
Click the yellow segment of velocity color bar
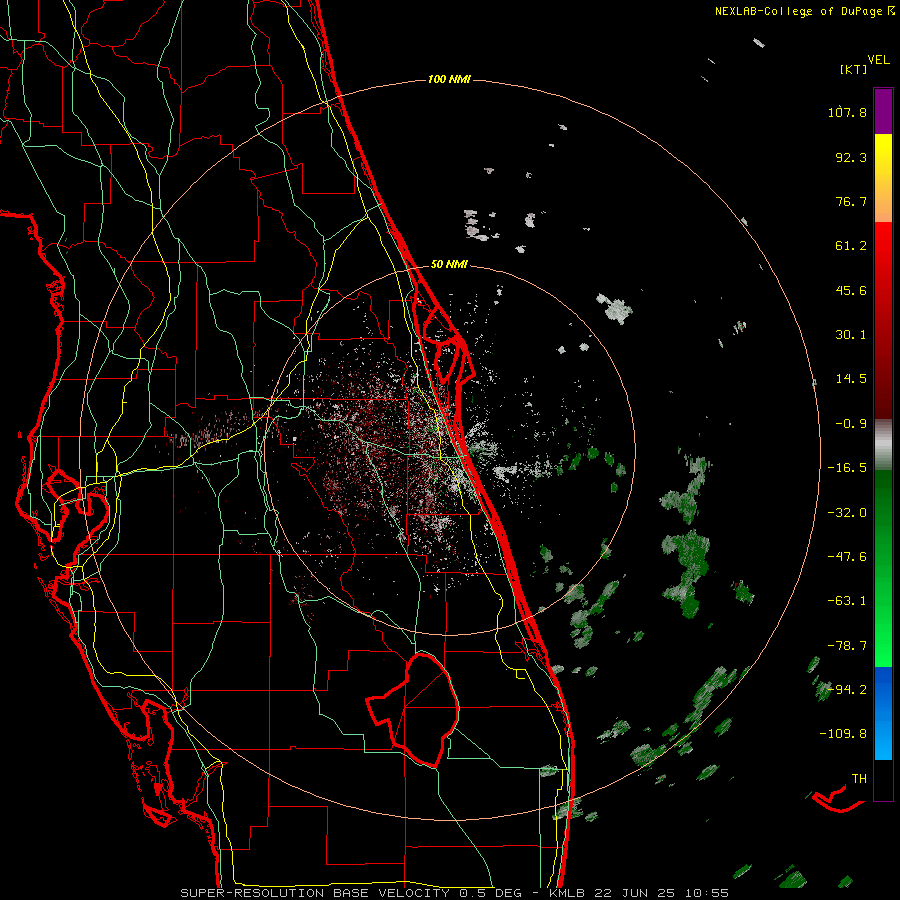883,178
